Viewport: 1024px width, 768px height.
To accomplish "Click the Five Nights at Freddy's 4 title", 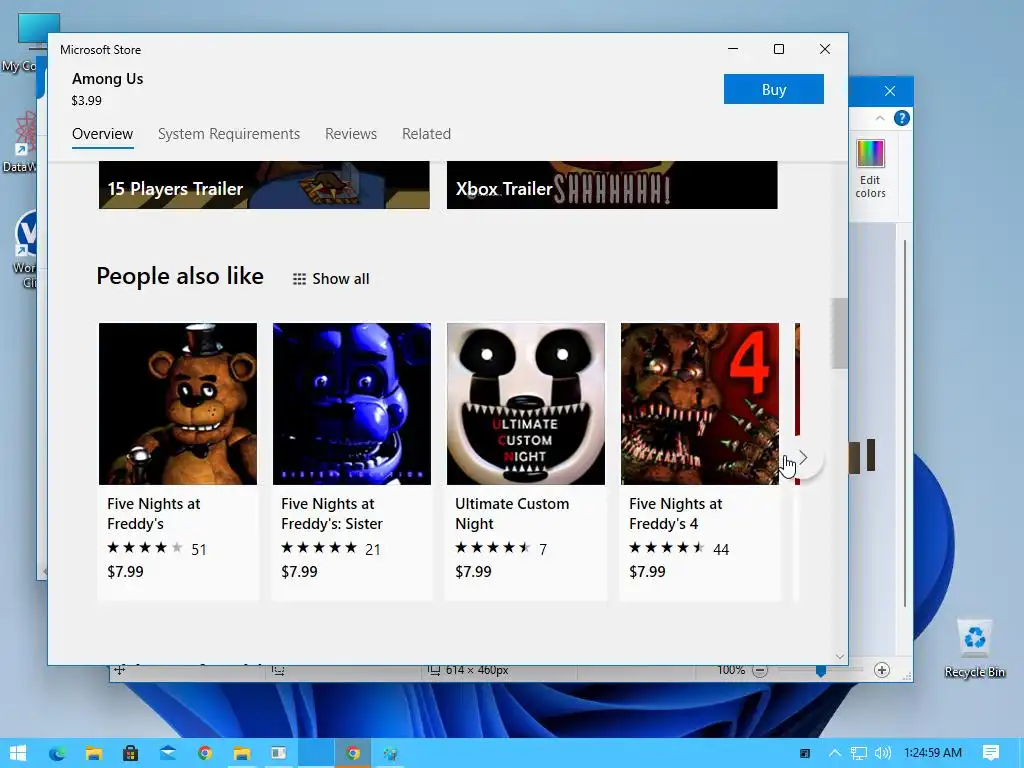I will click(675, 514).
